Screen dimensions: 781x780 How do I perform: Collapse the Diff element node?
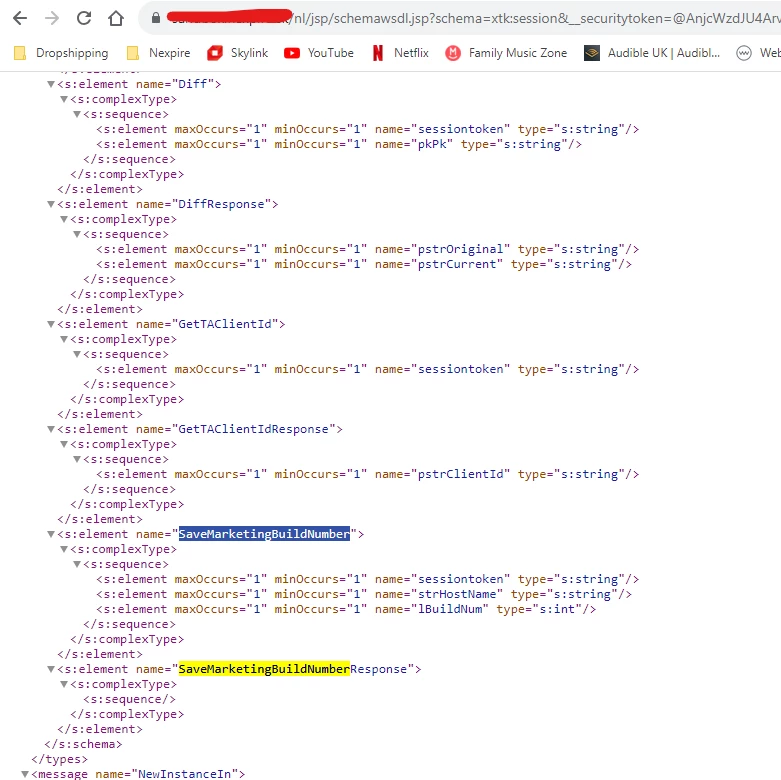[x=51, y=84]
